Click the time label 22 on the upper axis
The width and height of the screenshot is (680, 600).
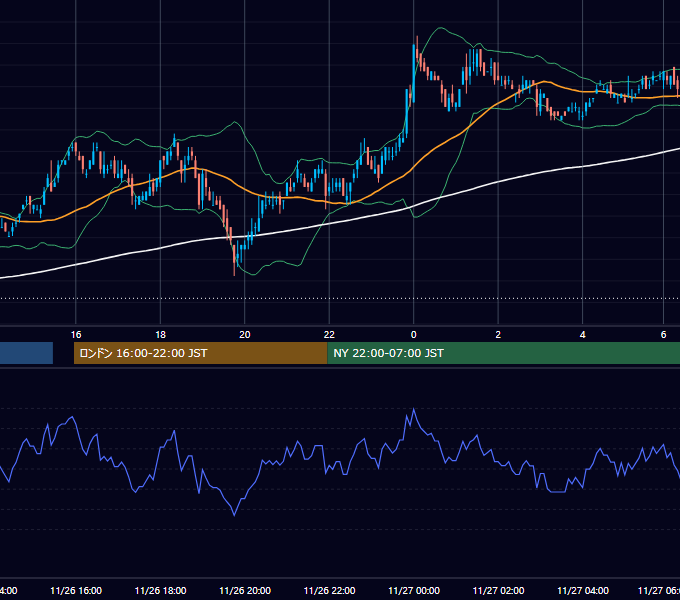(x=329, y=335)
